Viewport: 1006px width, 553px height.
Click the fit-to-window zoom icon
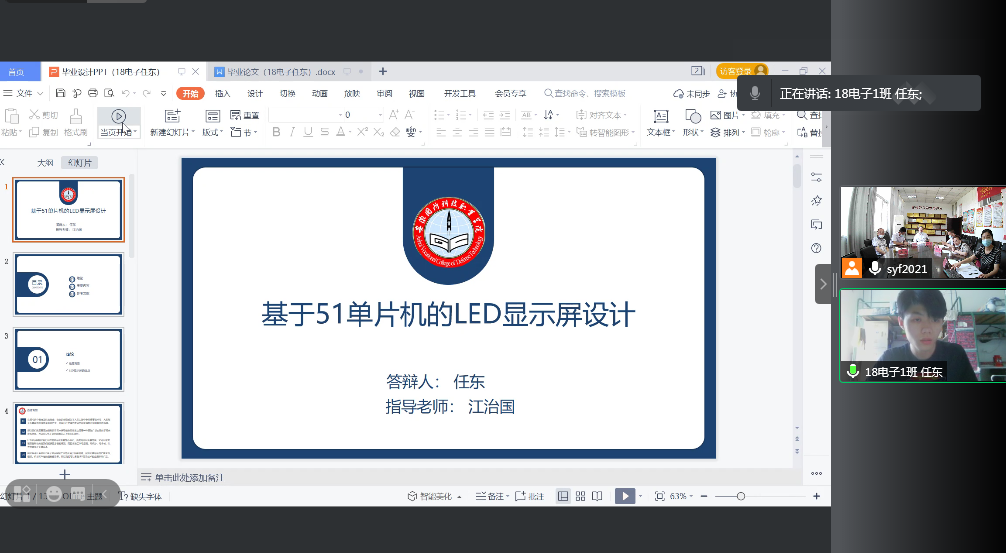pyautogui.click(x=659, y=496)
